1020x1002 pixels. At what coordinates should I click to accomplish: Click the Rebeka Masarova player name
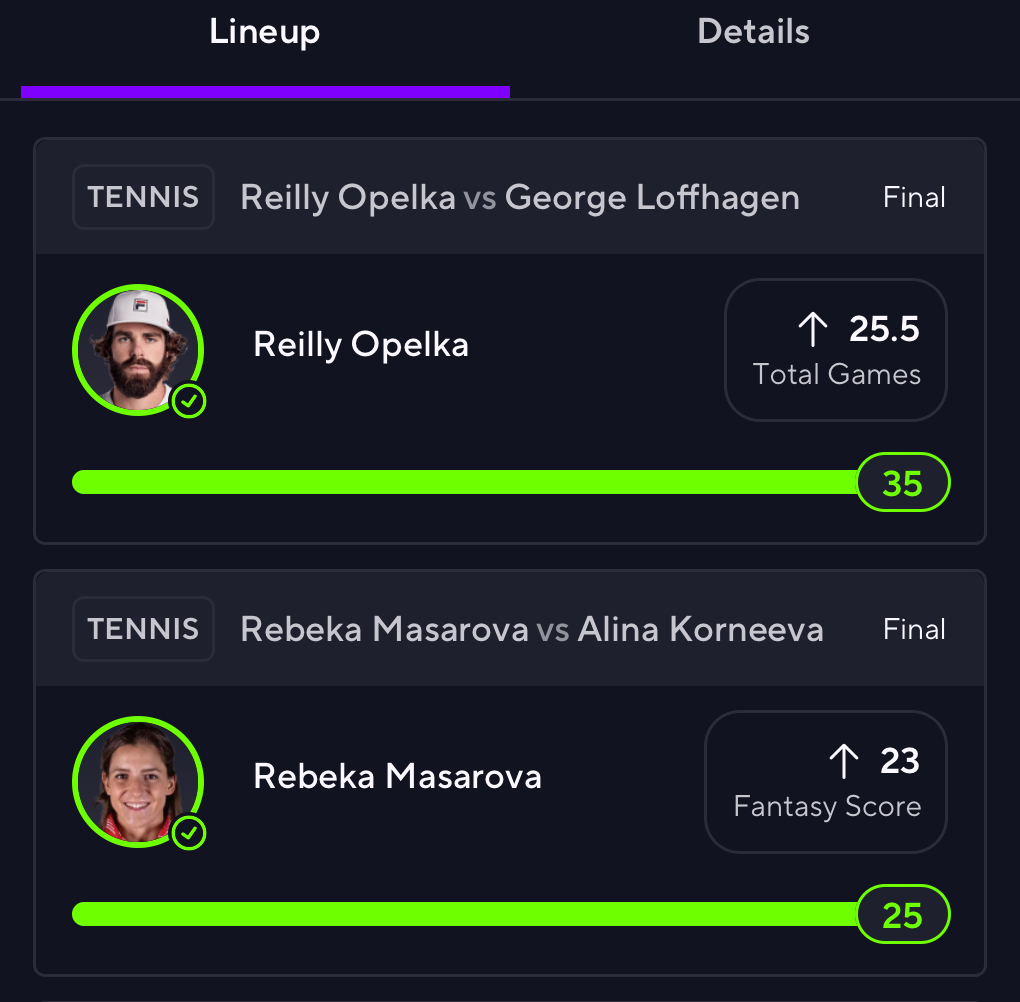pos(397,776)
